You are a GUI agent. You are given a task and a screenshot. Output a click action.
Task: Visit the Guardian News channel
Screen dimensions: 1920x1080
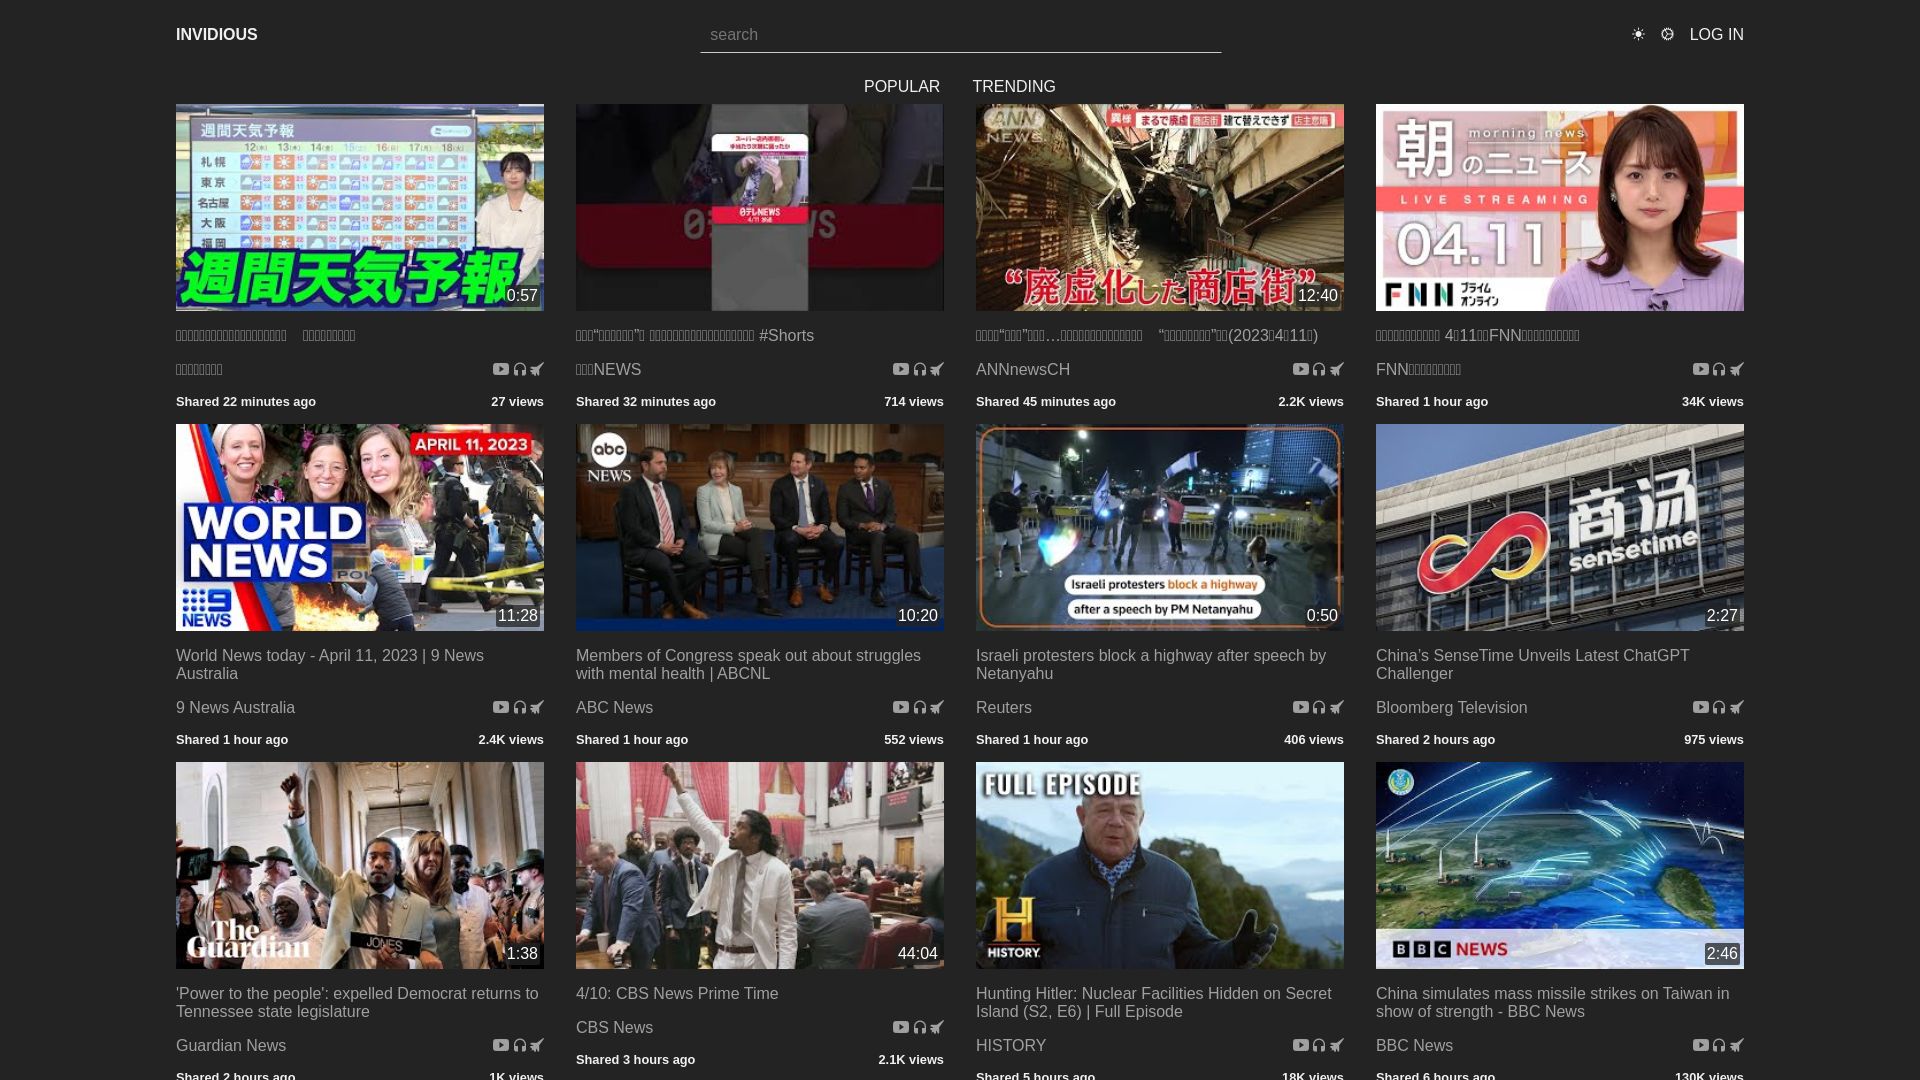(x=231, y=1046)
